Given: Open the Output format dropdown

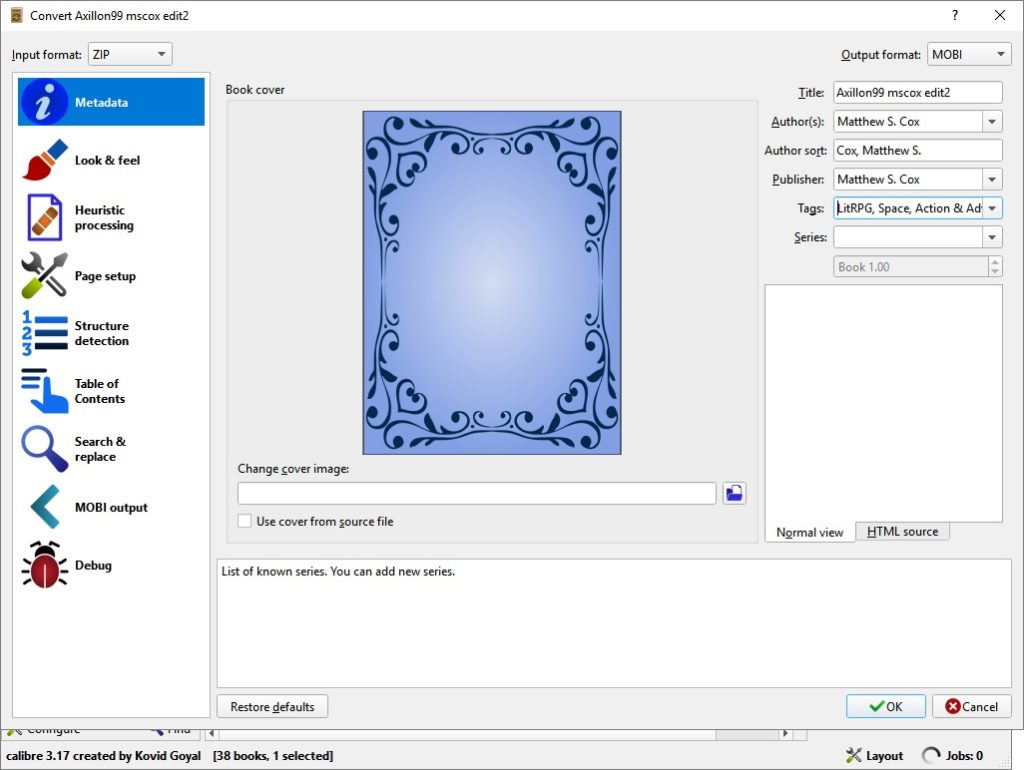Looking at the screenshot, I should [969, 55].
